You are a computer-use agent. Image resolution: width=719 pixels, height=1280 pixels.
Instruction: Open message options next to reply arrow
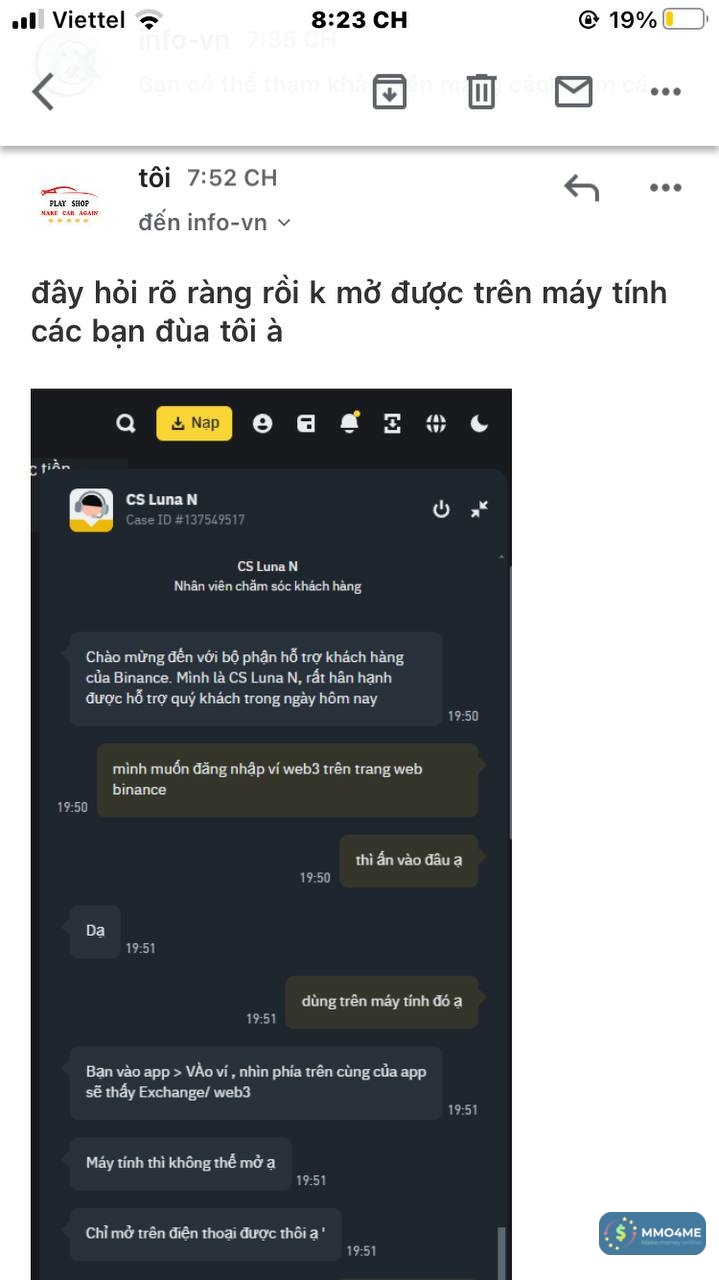[665, 187]
